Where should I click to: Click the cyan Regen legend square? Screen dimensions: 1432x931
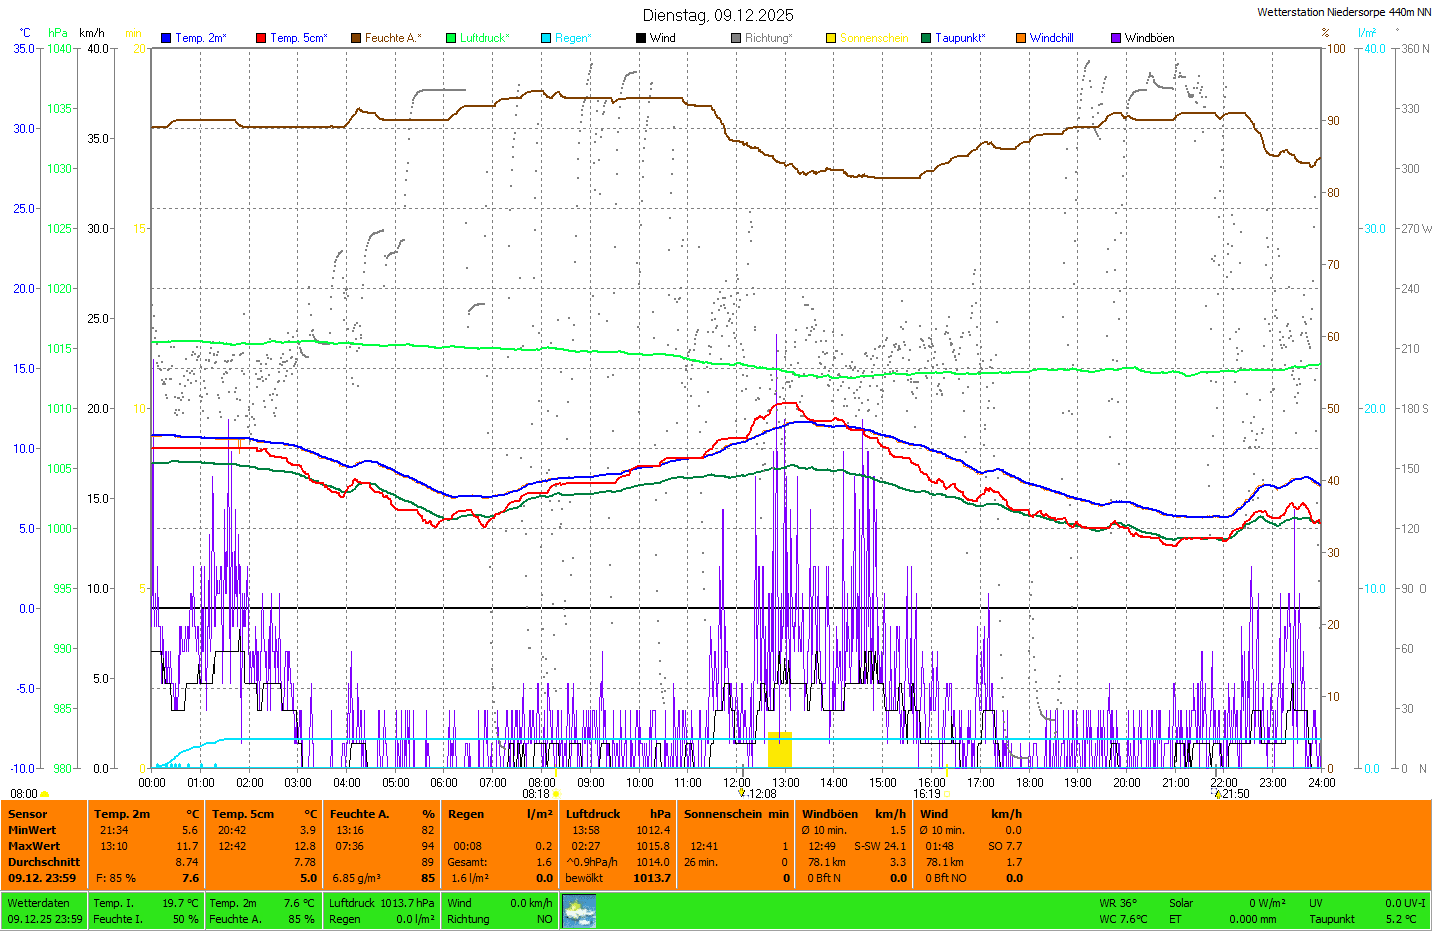pyautogui.click(x=546, y=38)
